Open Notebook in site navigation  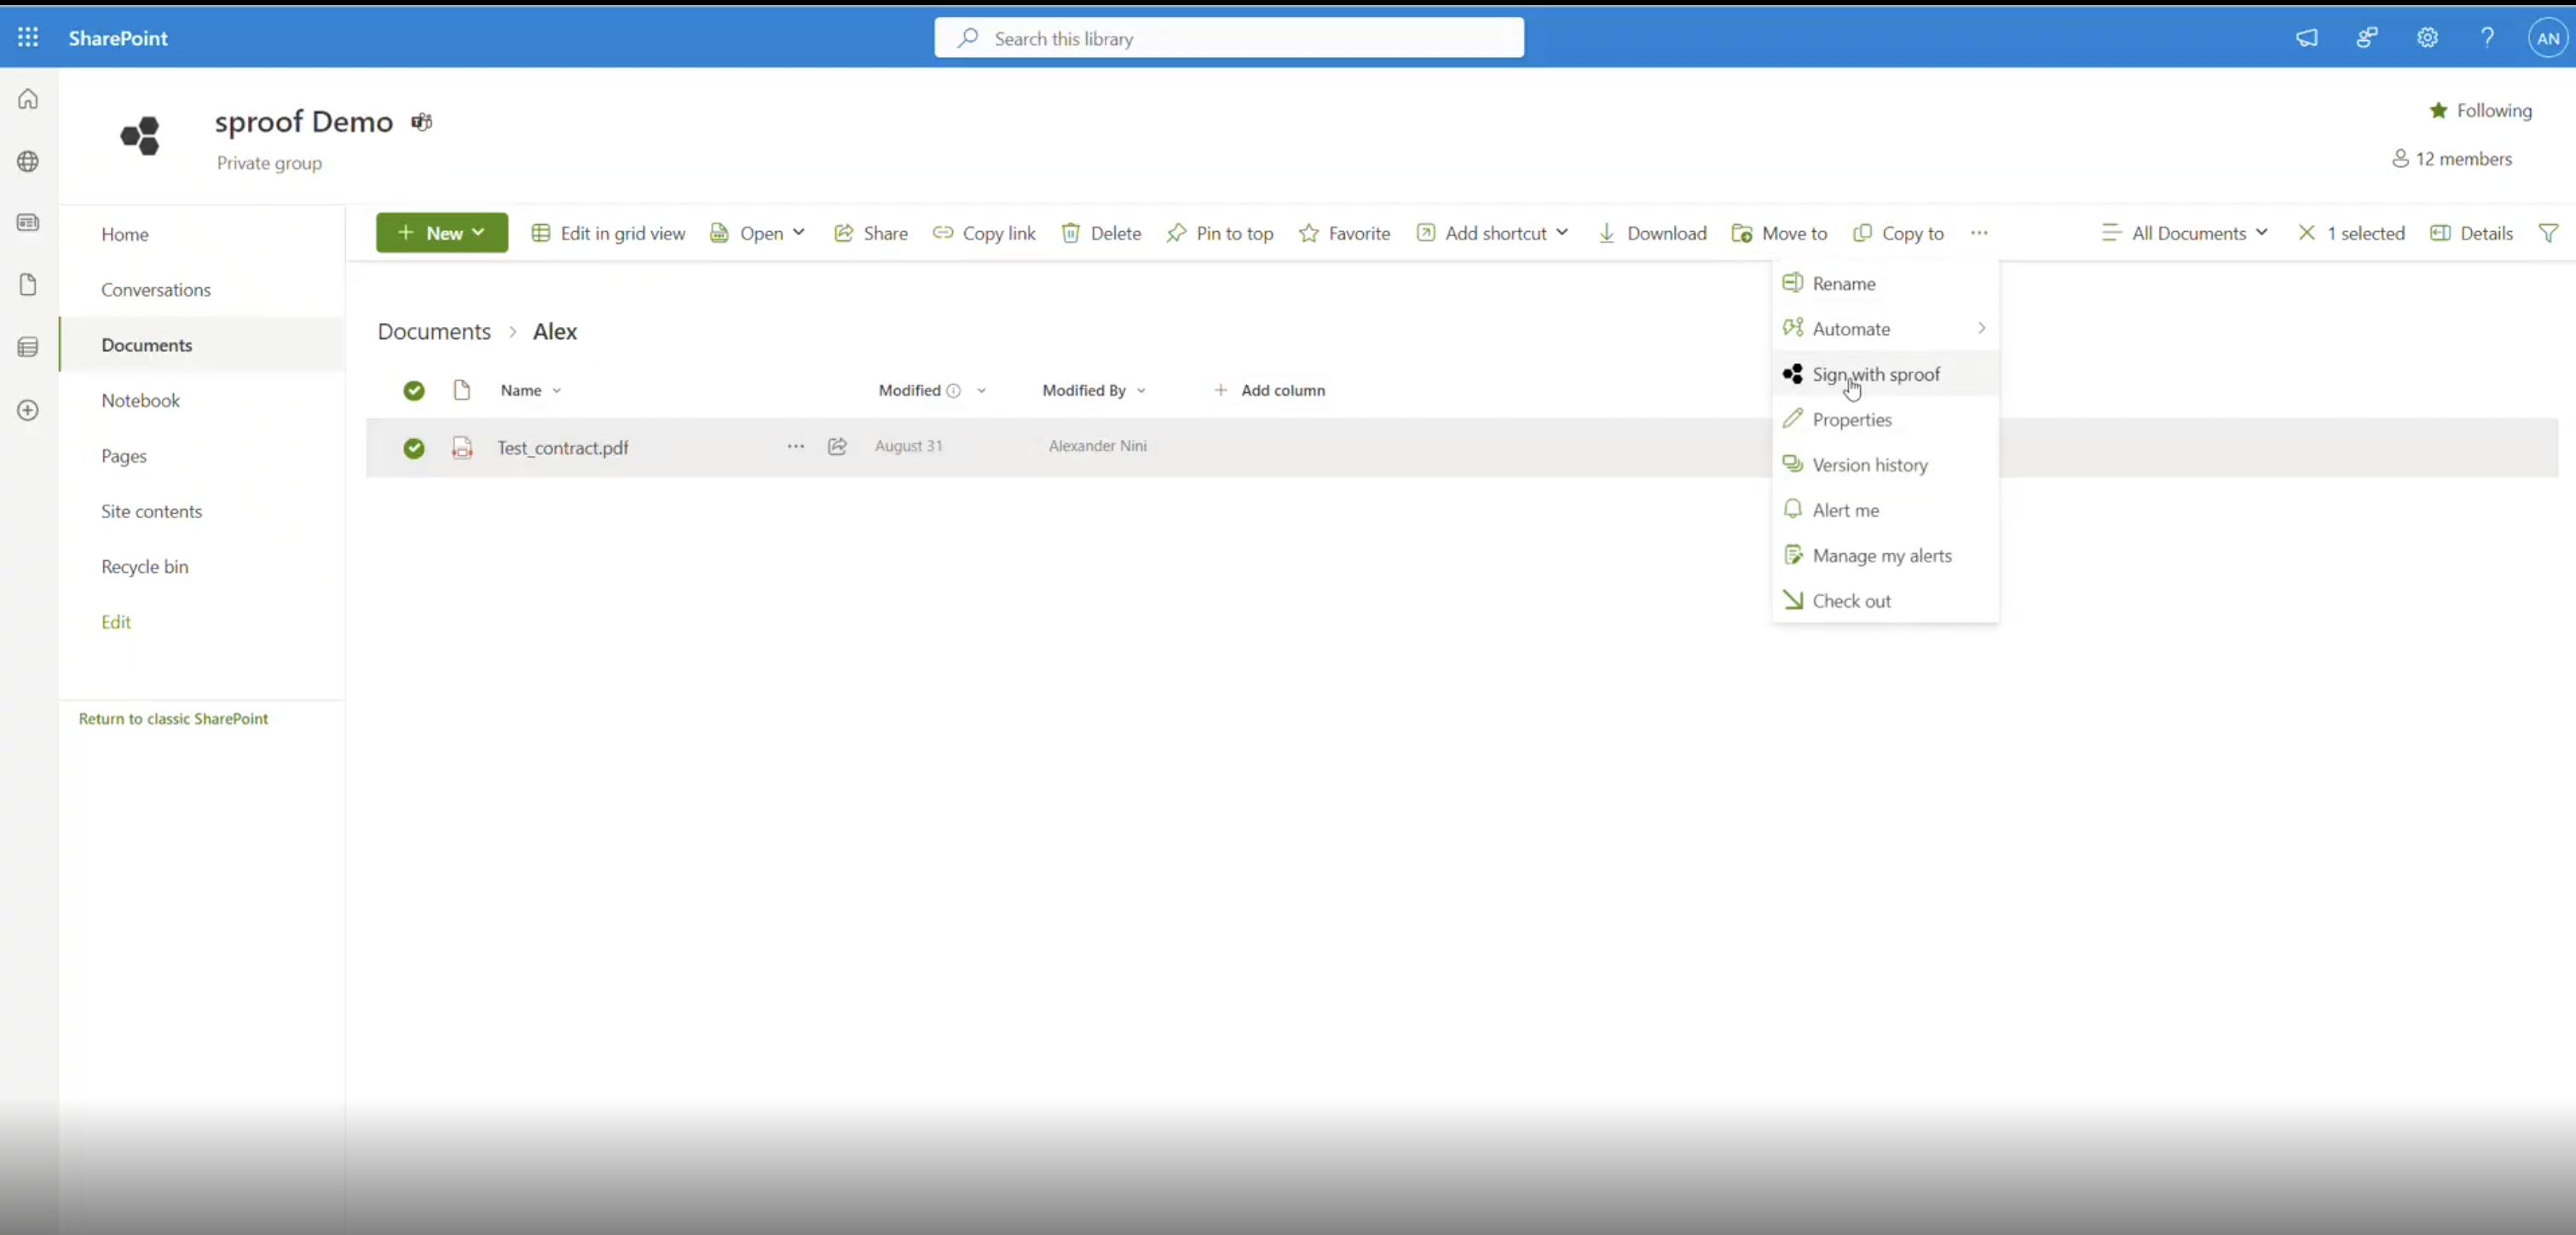[140, 401]
